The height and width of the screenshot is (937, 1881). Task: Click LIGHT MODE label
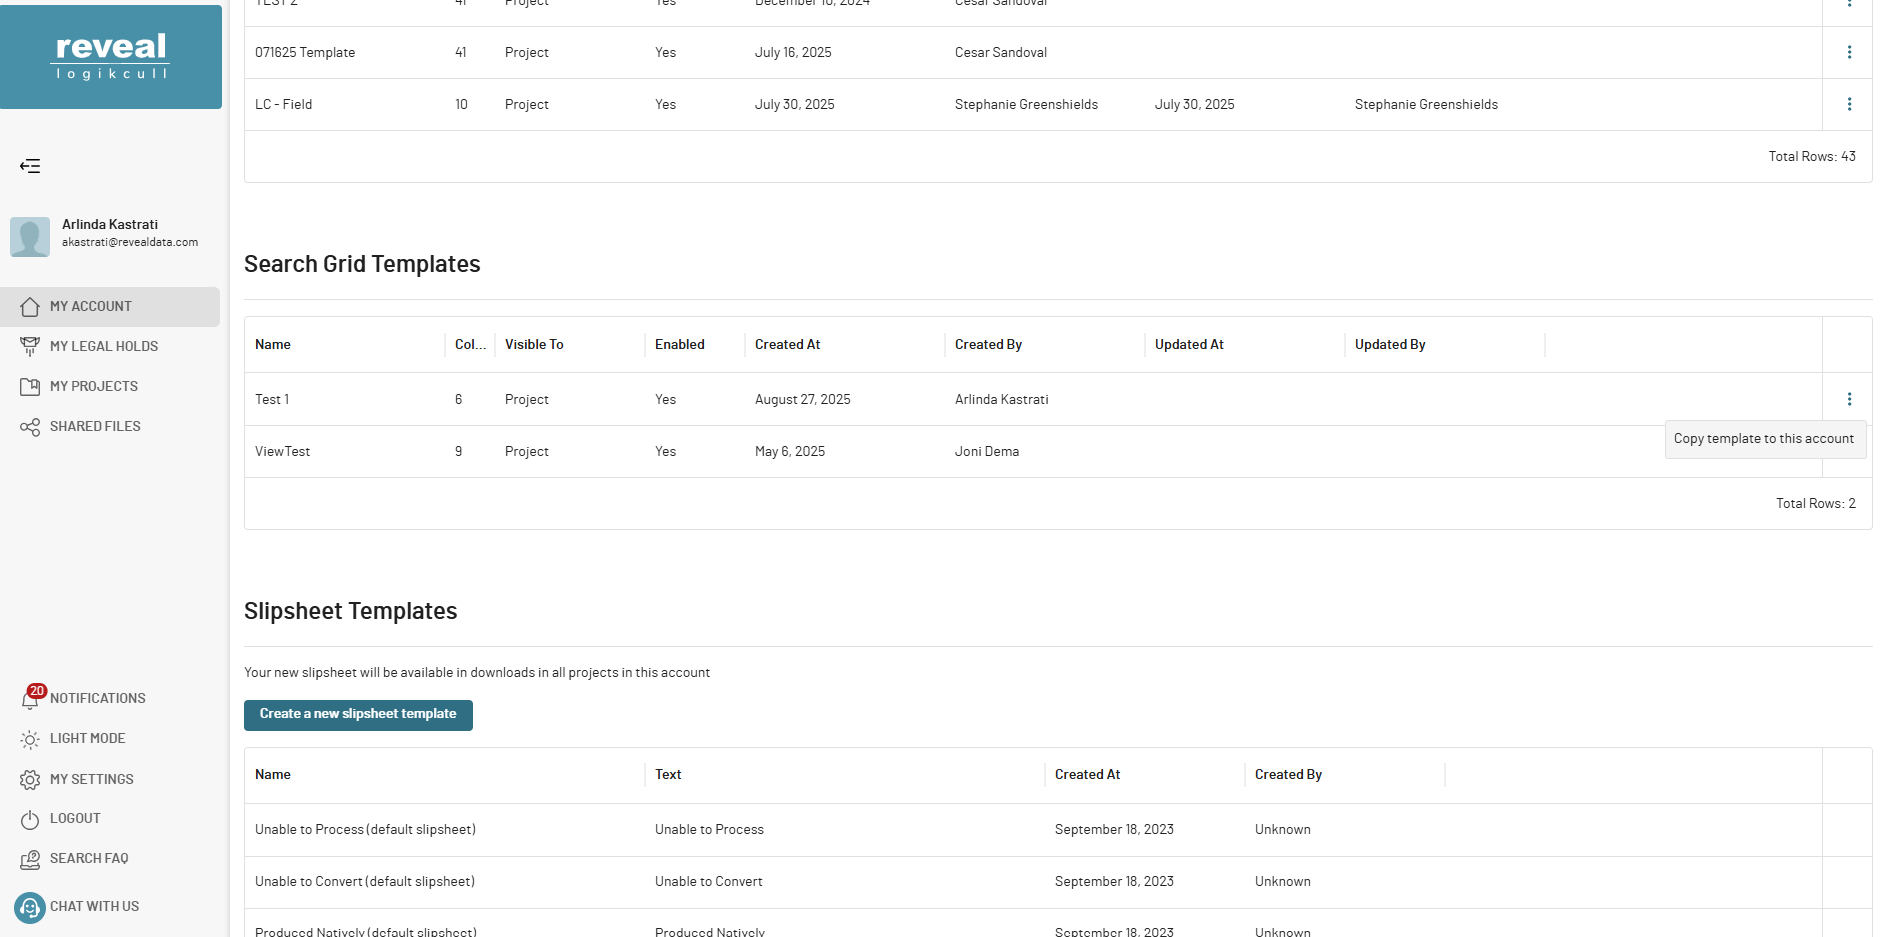pyautogui.click(x=88, y=739)
